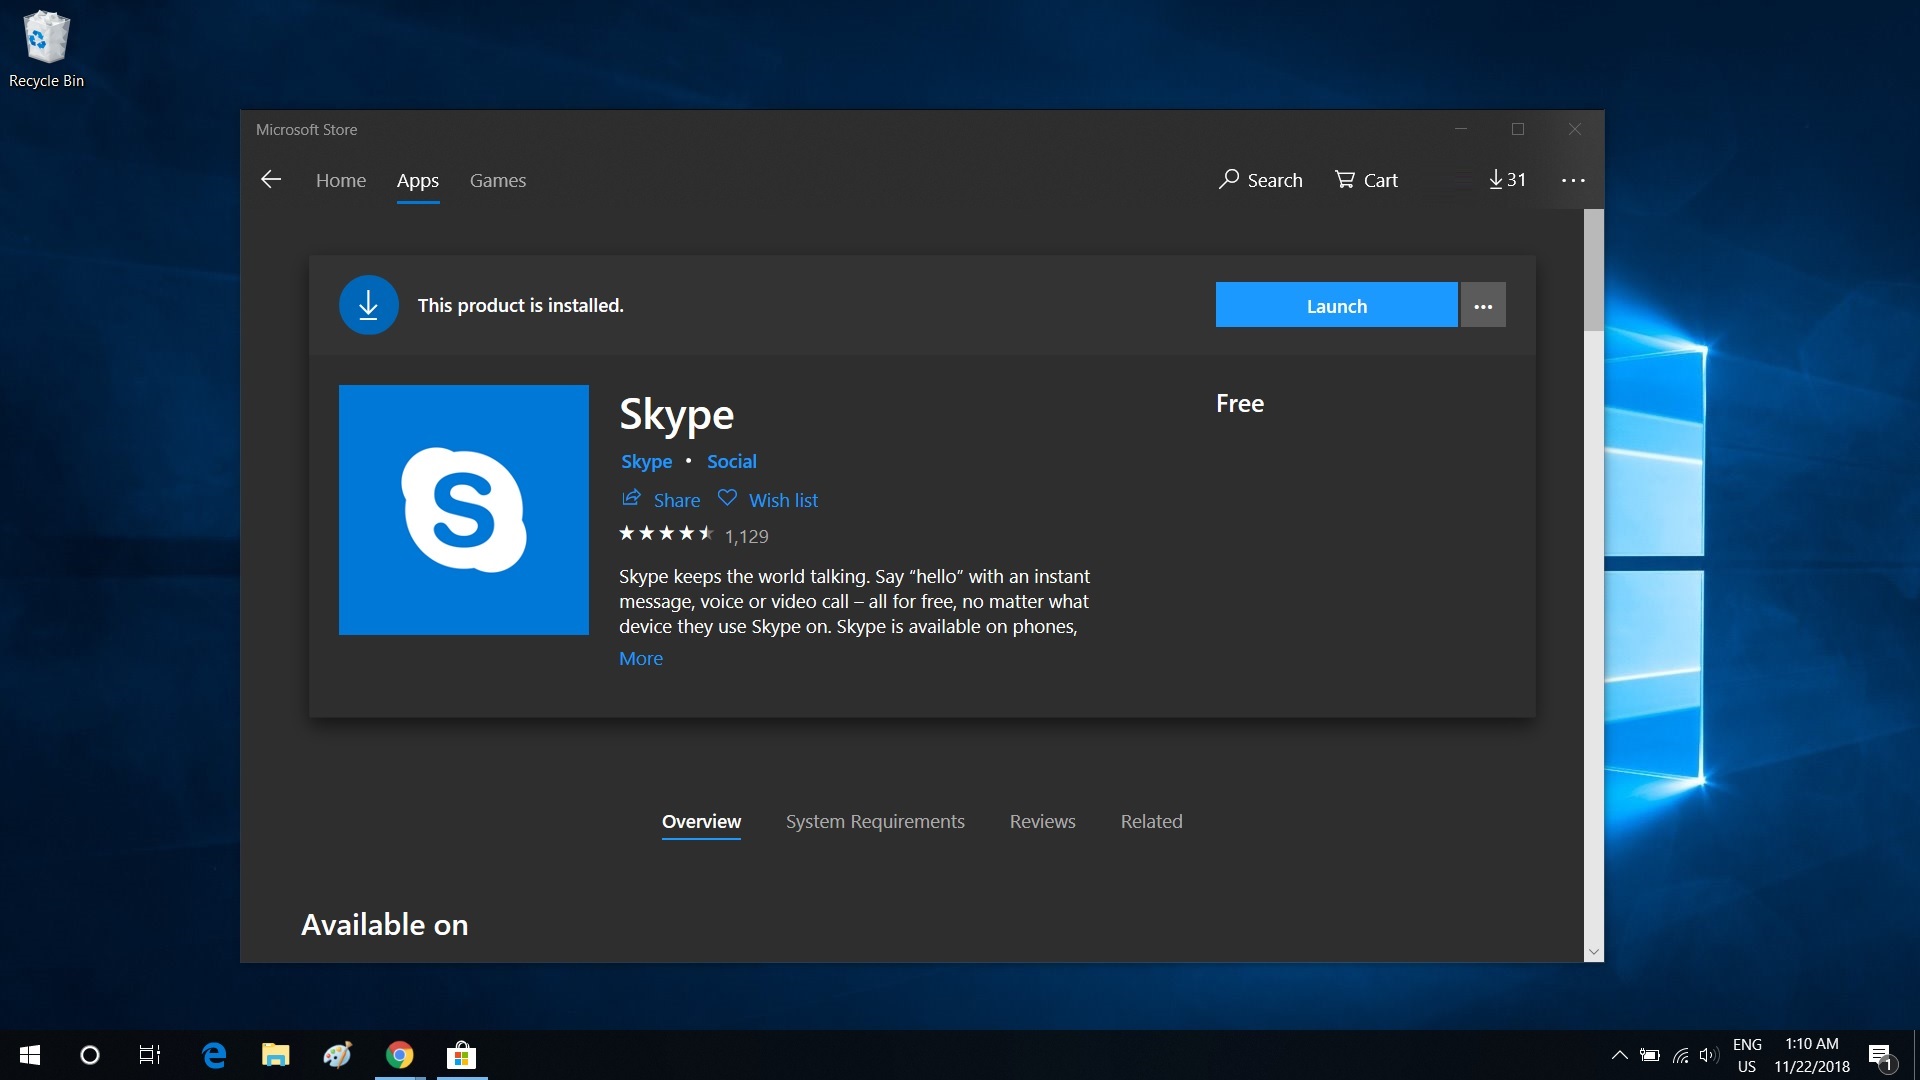
Task: Open the shopping Cart
Action: (x=1366, y=180)
